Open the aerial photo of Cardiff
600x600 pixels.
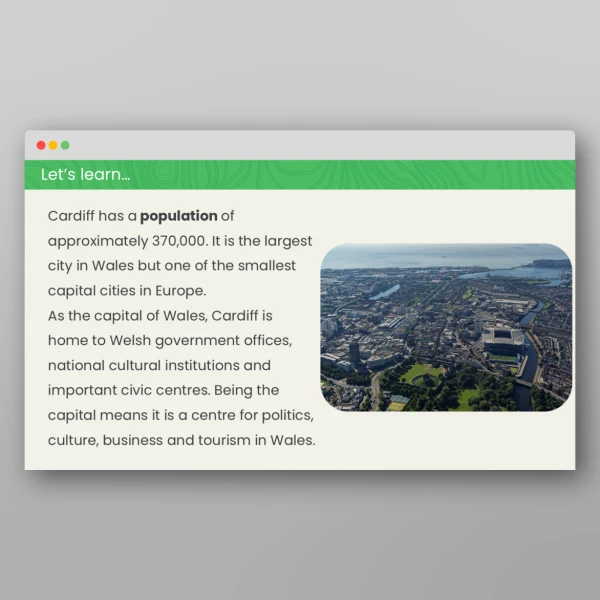[x=446, y=327]
